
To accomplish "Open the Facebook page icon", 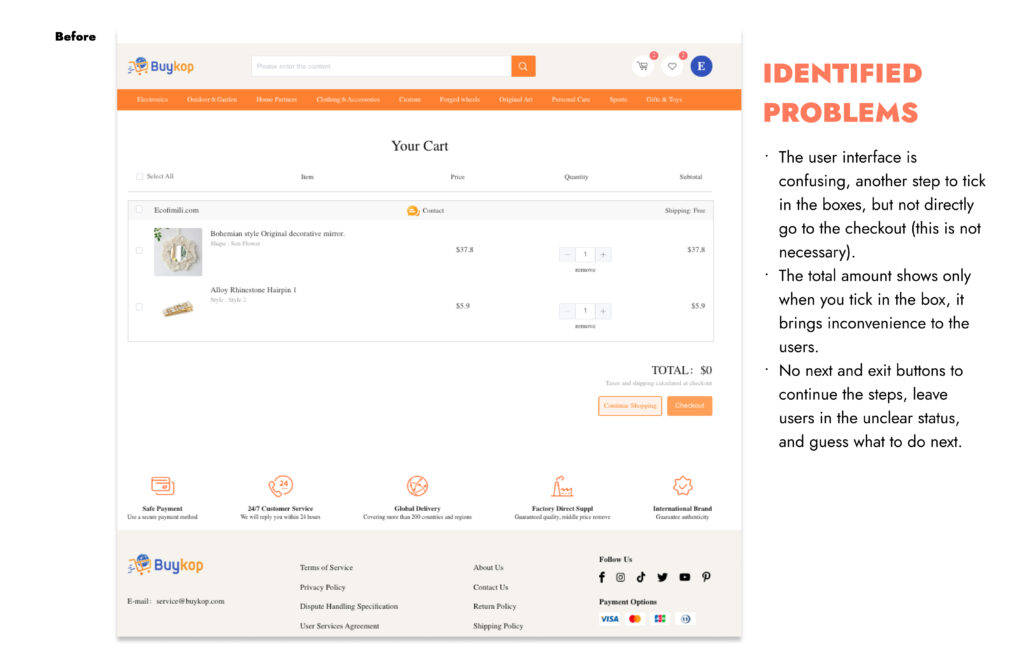I will [601, 577].
